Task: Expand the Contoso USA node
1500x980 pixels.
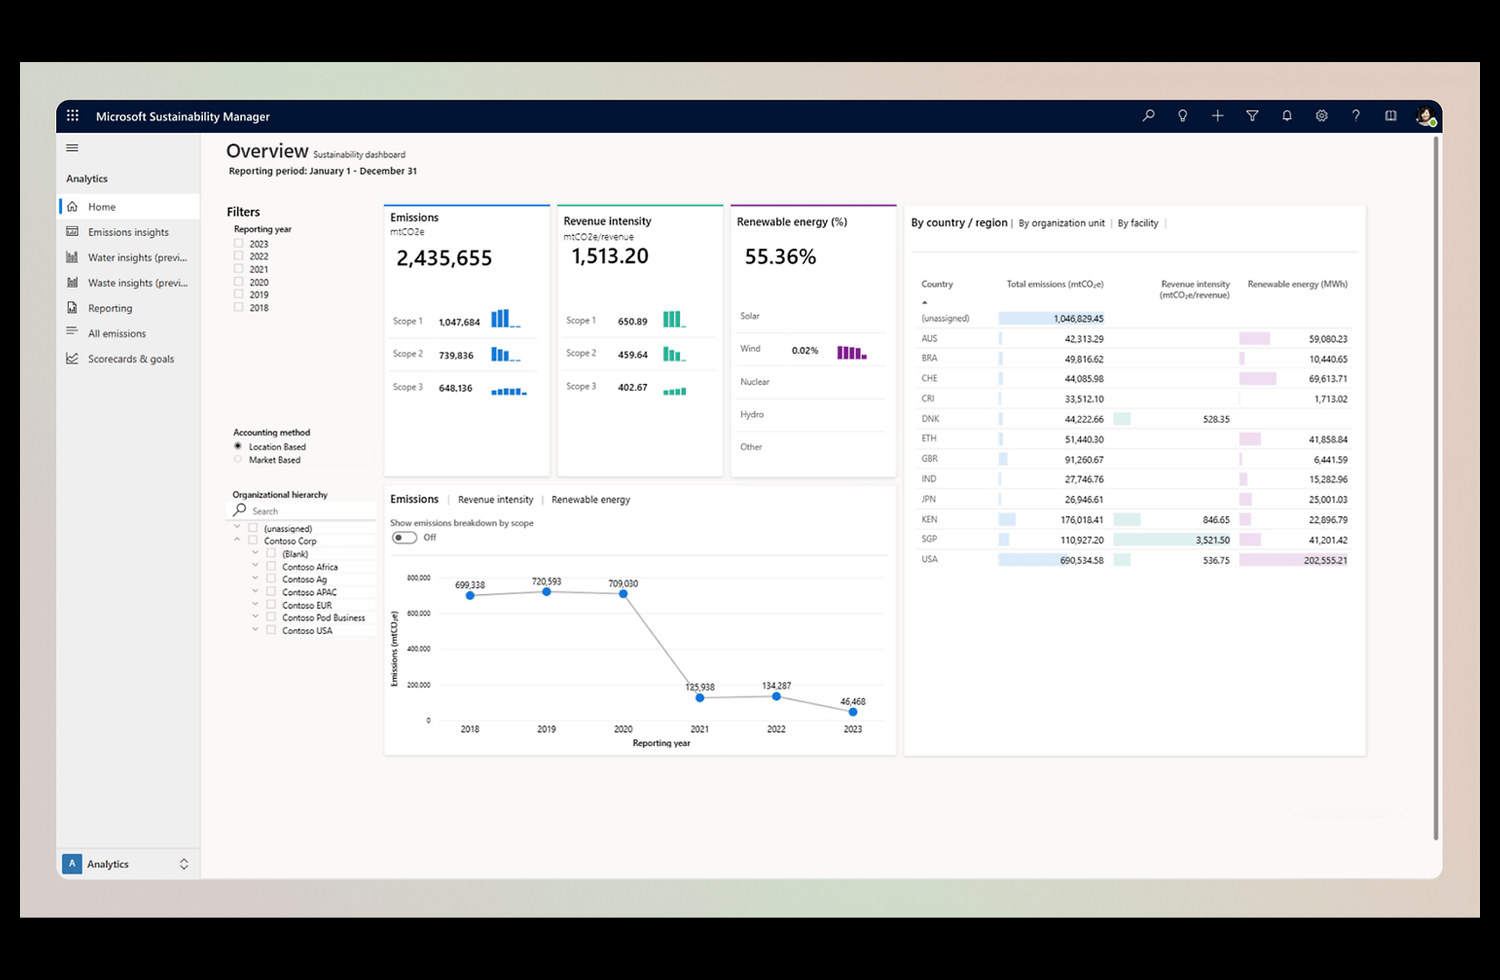Action: click(x=255, y=630)
